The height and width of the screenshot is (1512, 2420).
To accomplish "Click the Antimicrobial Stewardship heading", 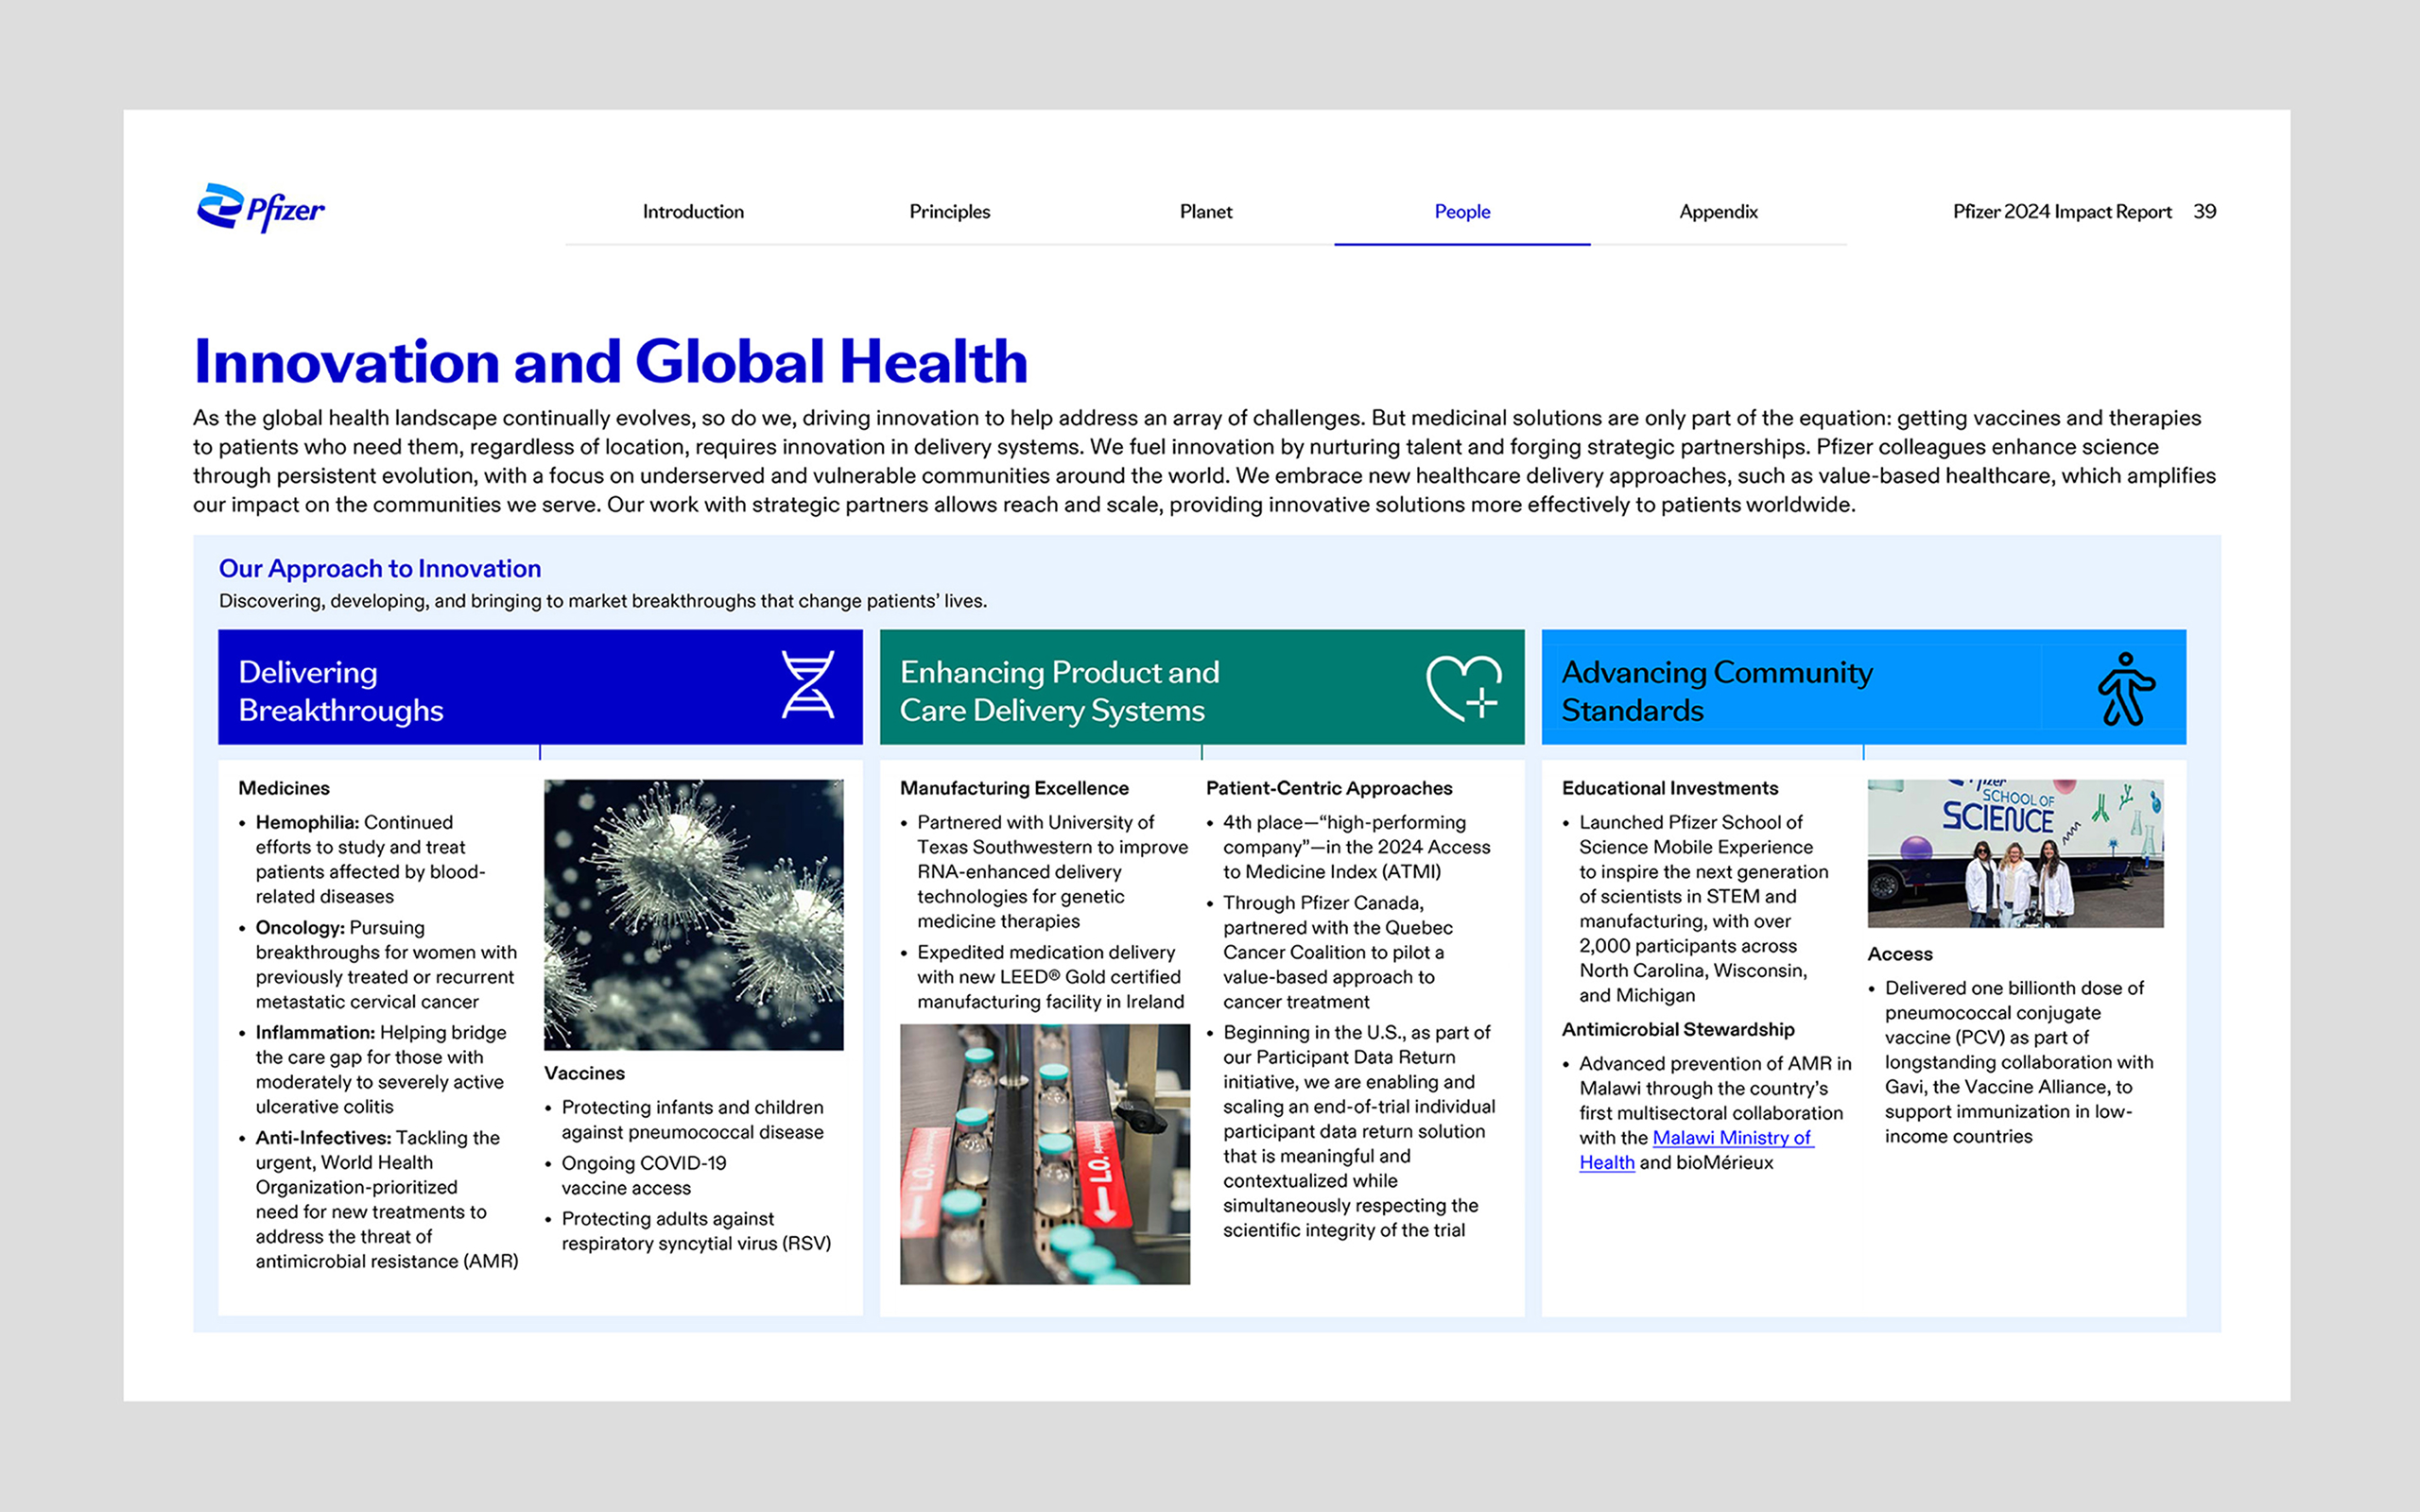I will coord(1677,1029).
